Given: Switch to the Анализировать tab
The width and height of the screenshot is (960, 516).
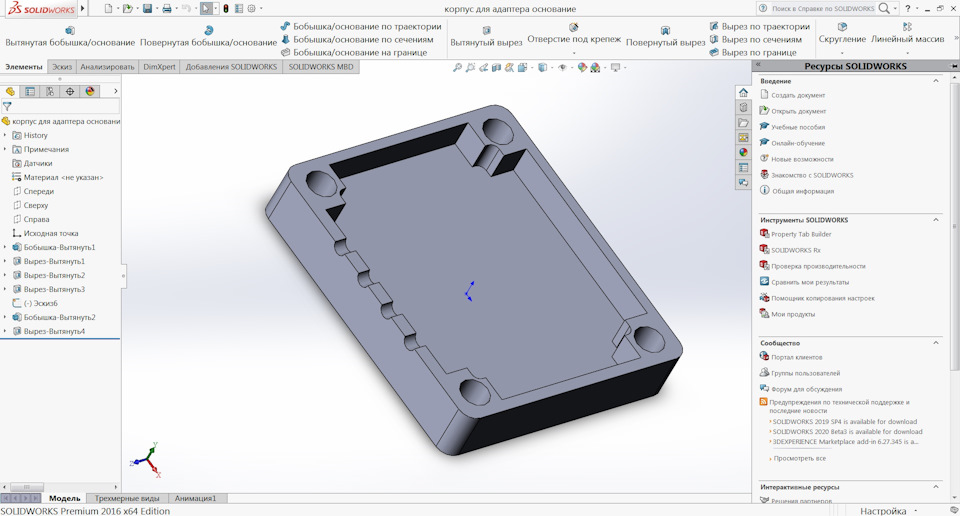Looking at the screenshot, I should pyautogui.click(x=107, y=67).
